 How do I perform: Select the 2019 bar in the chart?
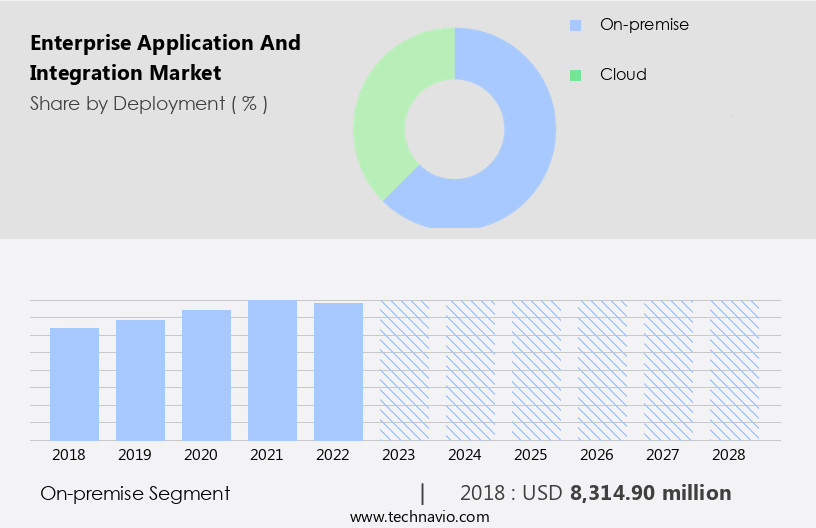[x=141, y=380]
